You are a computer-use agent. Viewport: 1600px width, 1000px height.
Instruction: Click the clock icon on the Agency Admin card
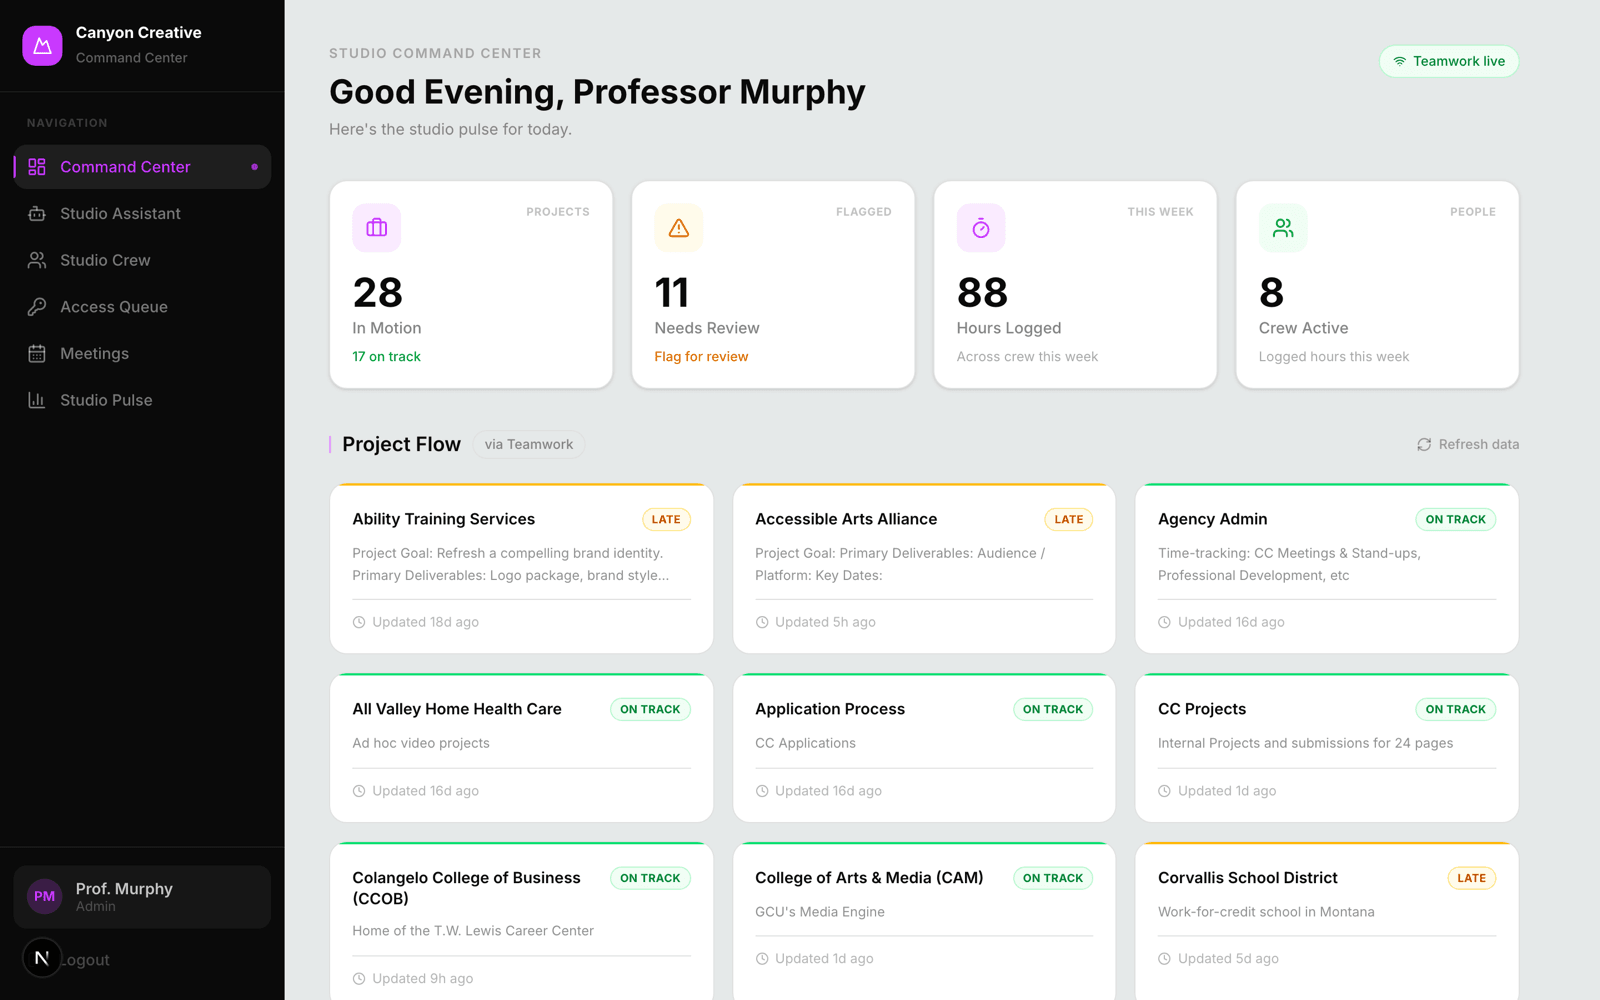point(1165,622)
